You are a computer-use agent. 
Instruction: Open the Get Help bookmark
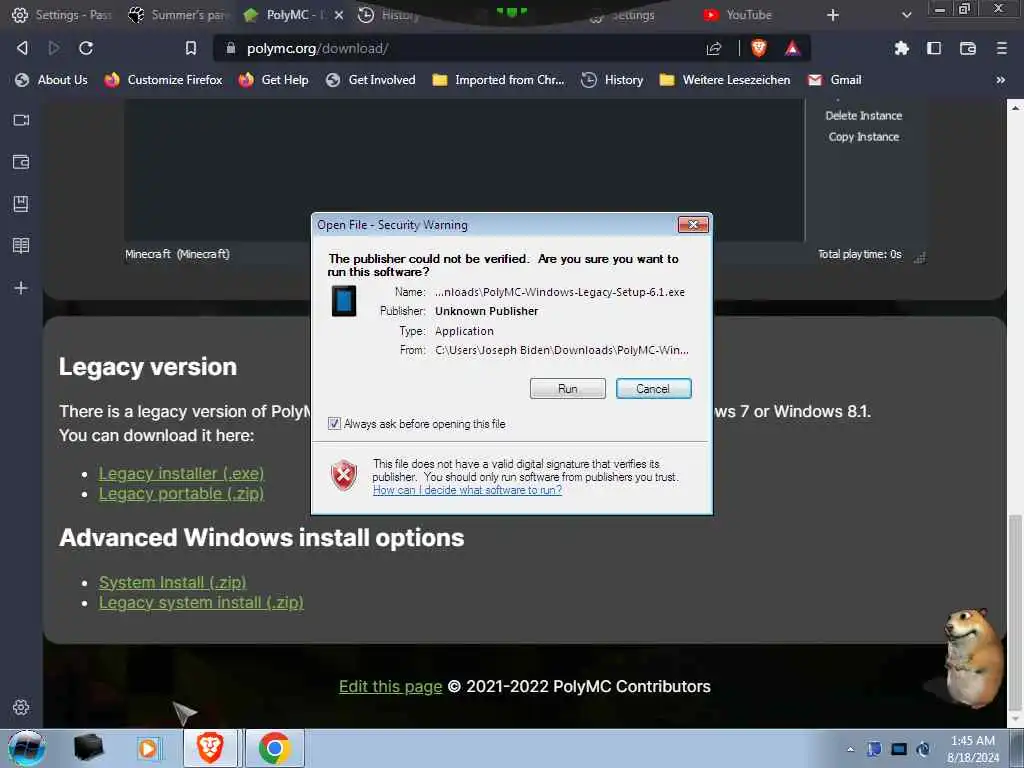[274, 80]
